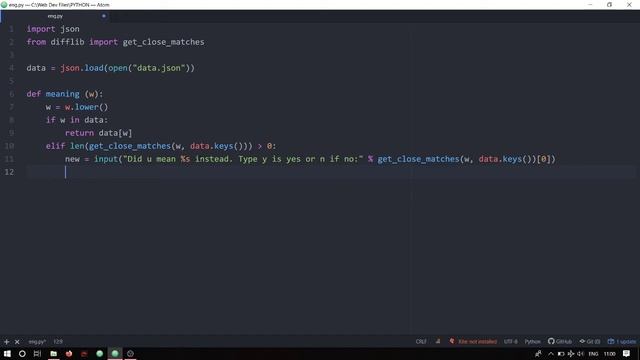This screenshot has height=360, width=640.
Task: Click the Atom window title bar icon
Action: click(4, 4)
